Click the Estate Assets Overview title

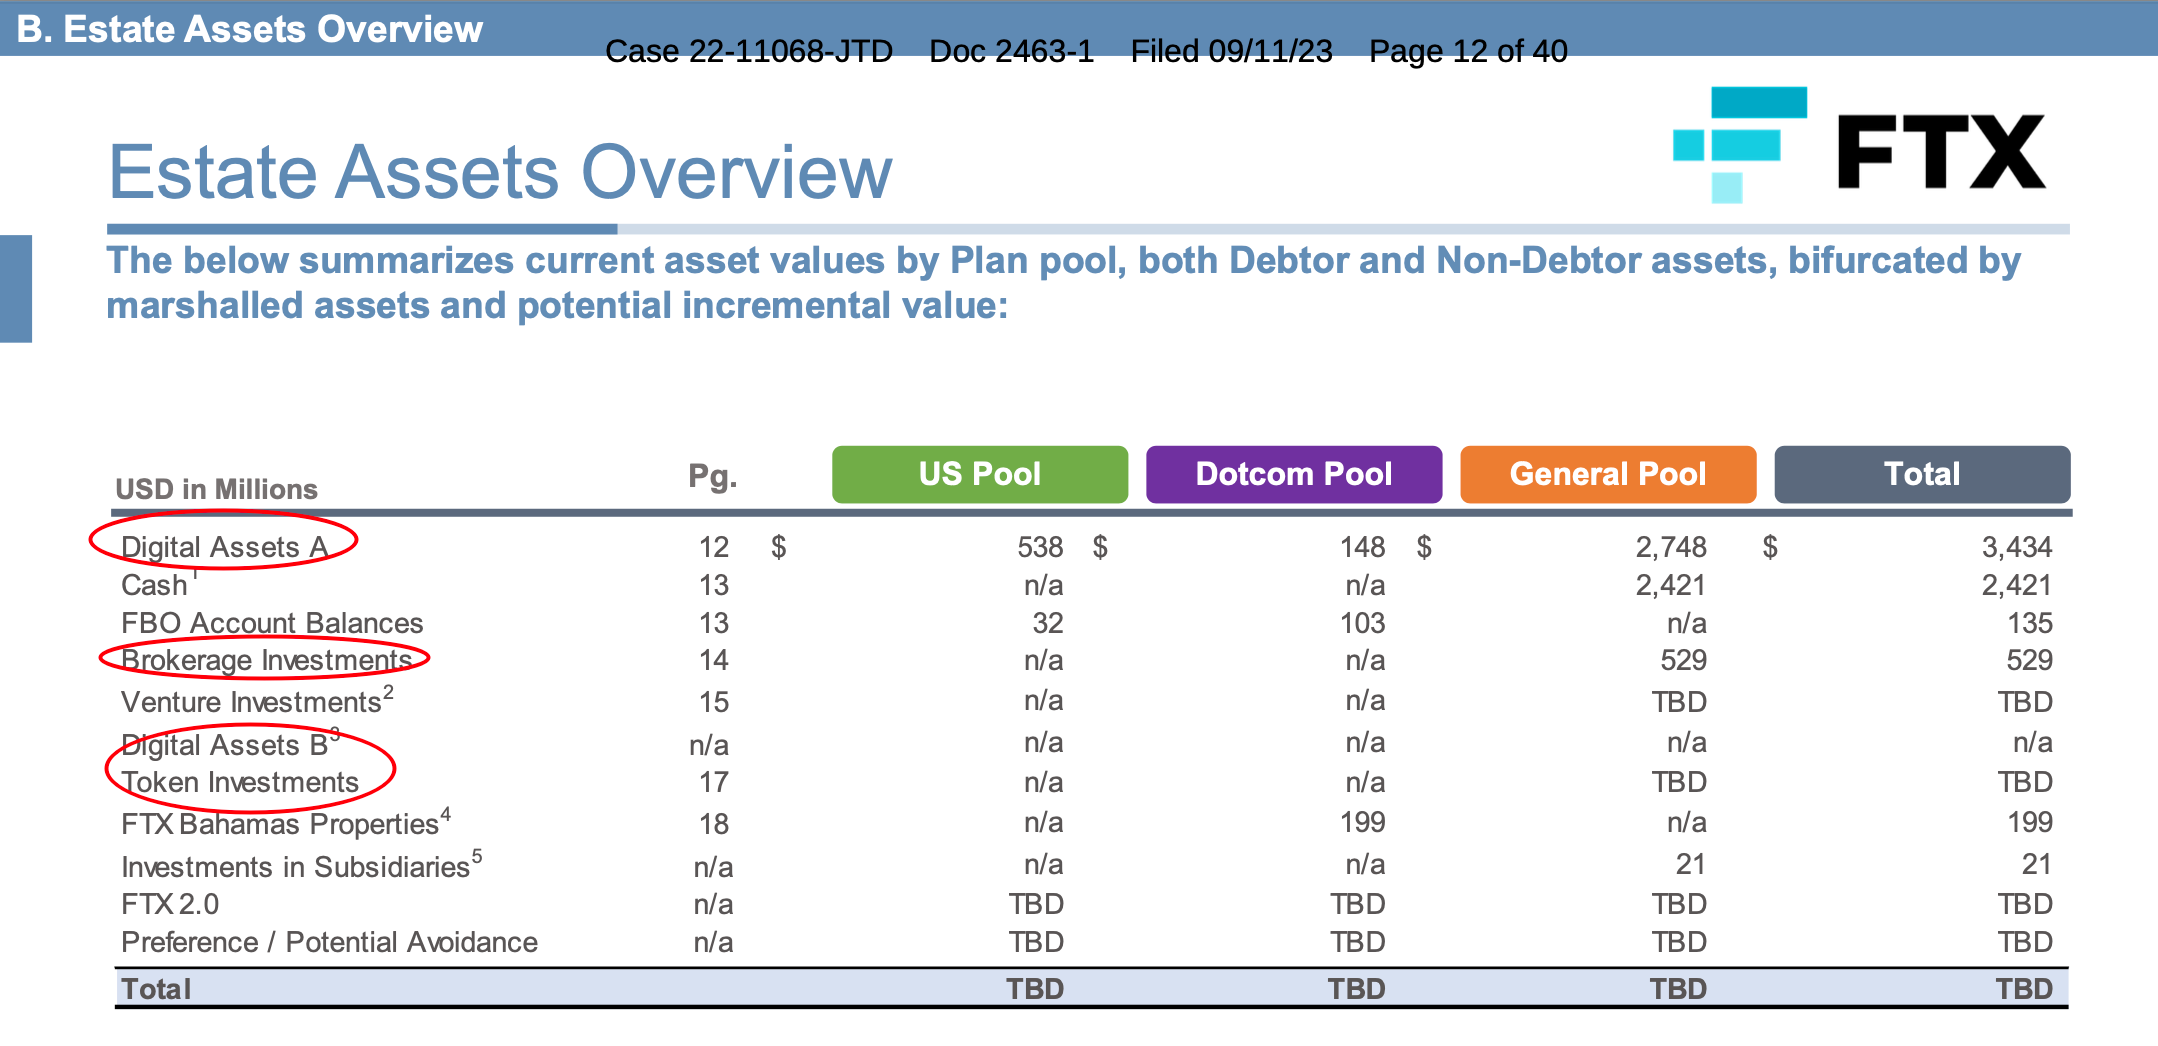500,173
